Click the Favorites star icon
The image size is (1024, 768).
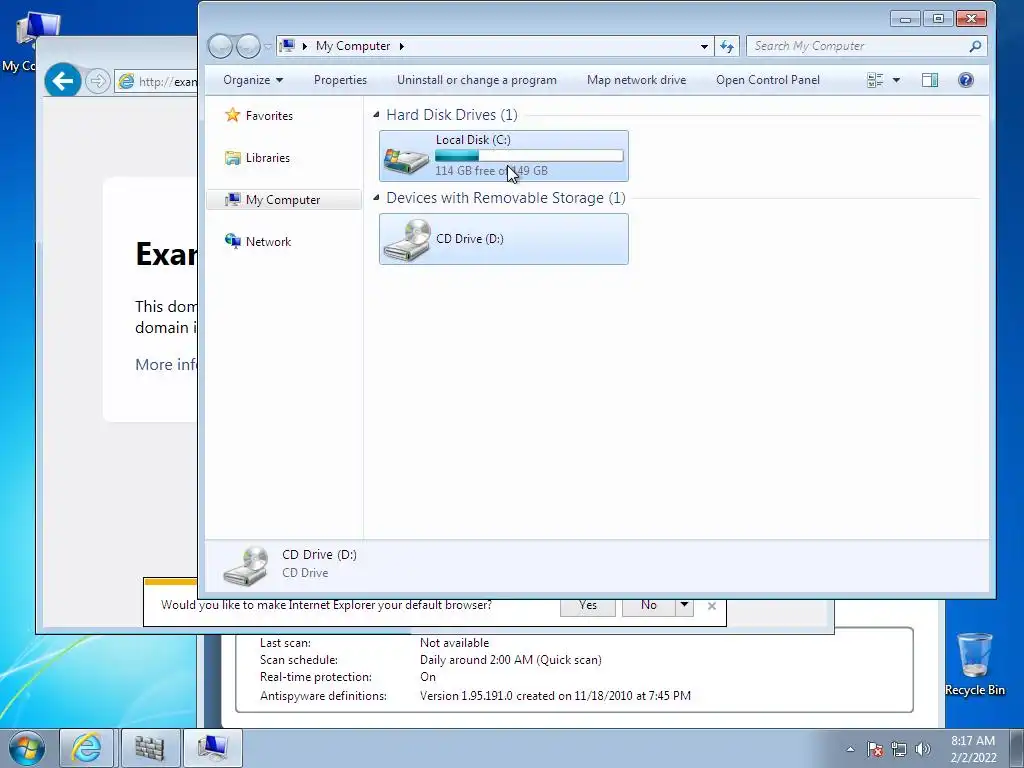click(232, 115)
